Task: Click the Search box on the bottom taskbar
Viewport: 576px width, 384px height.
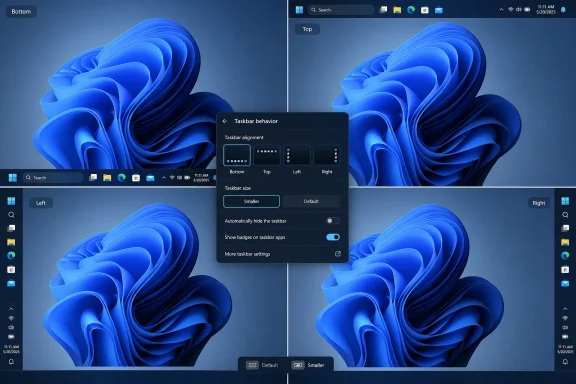Action: 53,178
